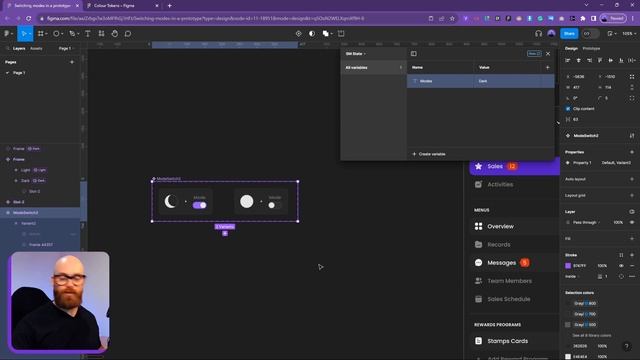Open the Present play dropdown
Screen dimensions: 640x360
611,33
